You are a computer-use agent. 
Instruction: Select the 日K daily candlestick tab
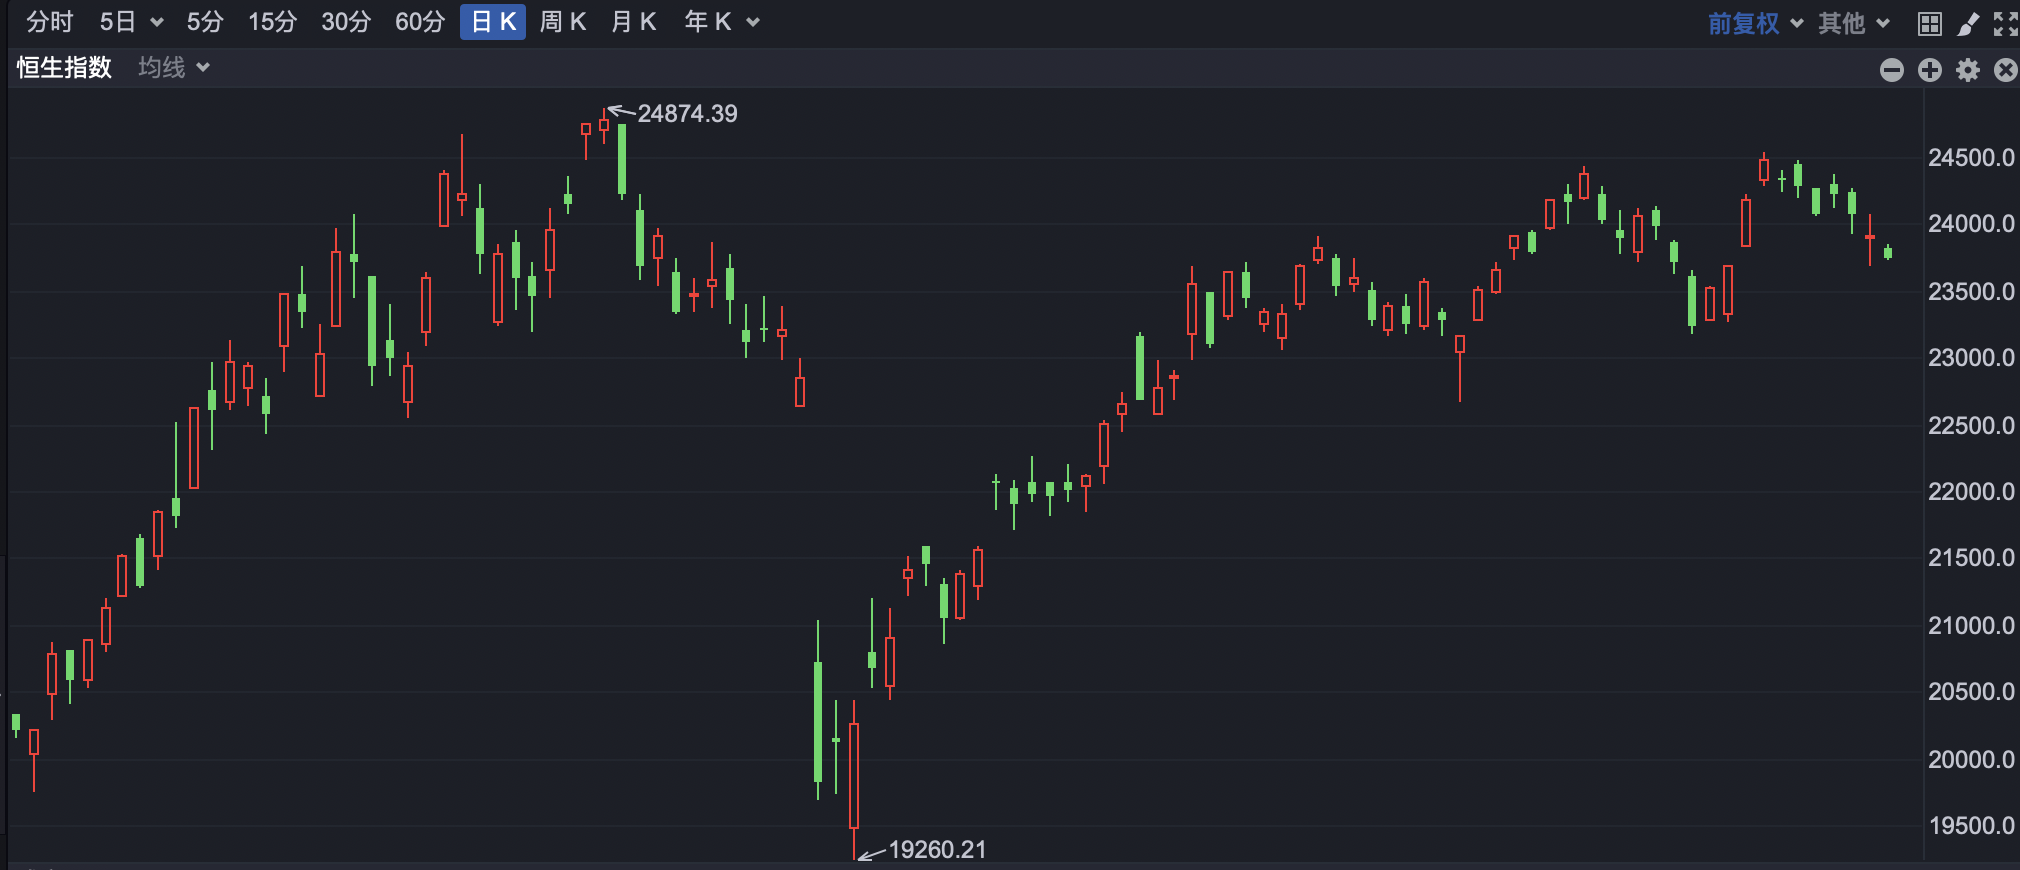[493, 22]
